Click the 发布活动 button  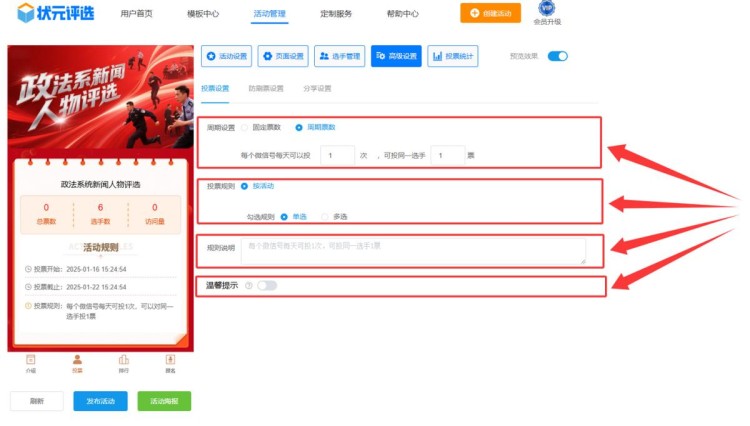point(100,401)
